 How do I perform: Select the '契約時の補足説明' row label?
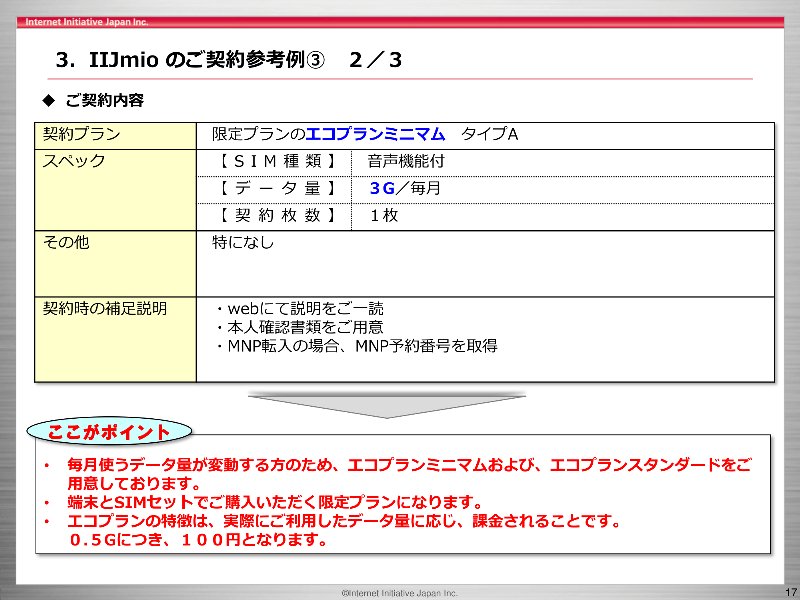tap(105, 308)
